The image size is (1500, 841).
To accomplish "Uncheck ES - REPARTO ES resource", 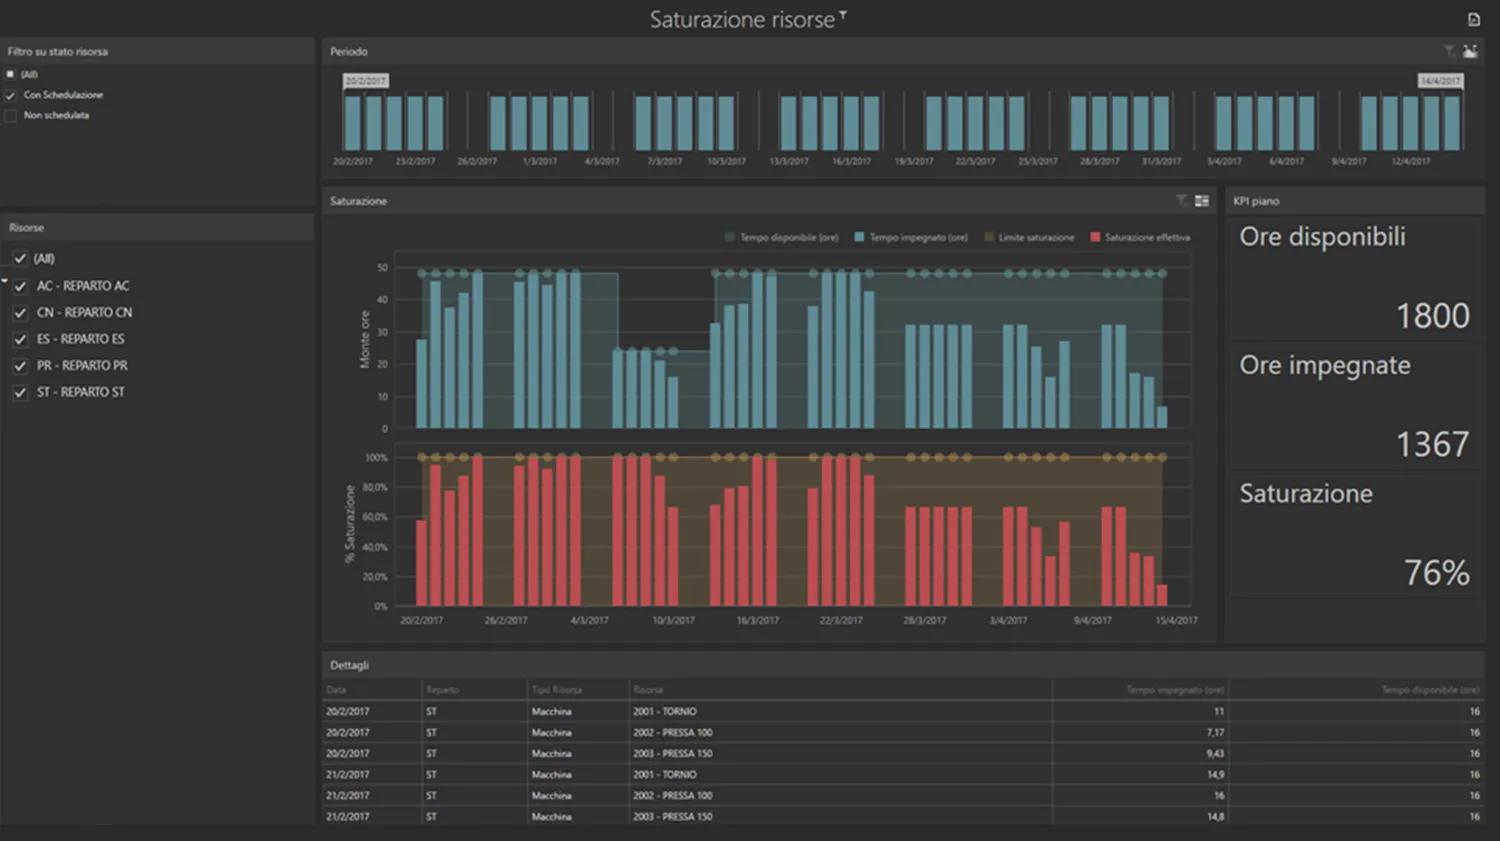I will (20, 339).
